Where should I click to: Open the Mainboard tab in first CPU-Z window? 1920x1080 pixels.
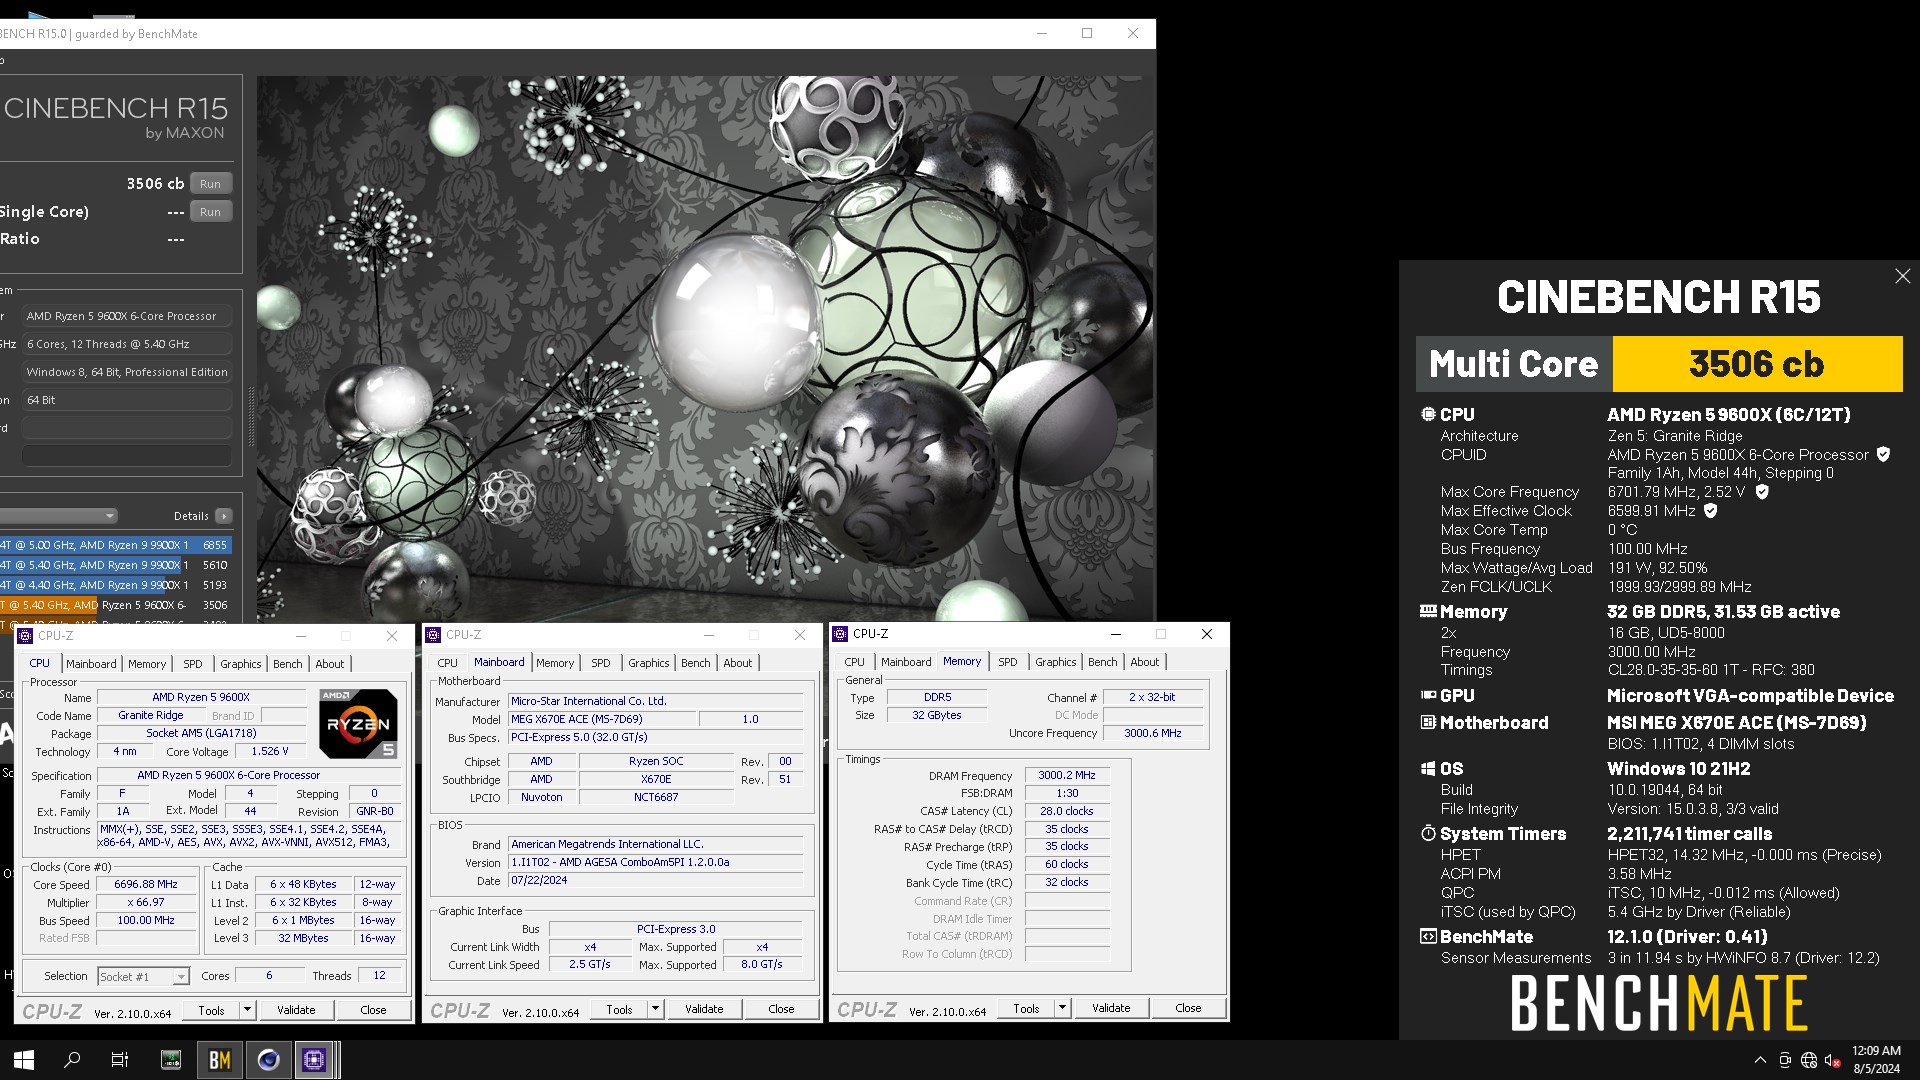91,664
